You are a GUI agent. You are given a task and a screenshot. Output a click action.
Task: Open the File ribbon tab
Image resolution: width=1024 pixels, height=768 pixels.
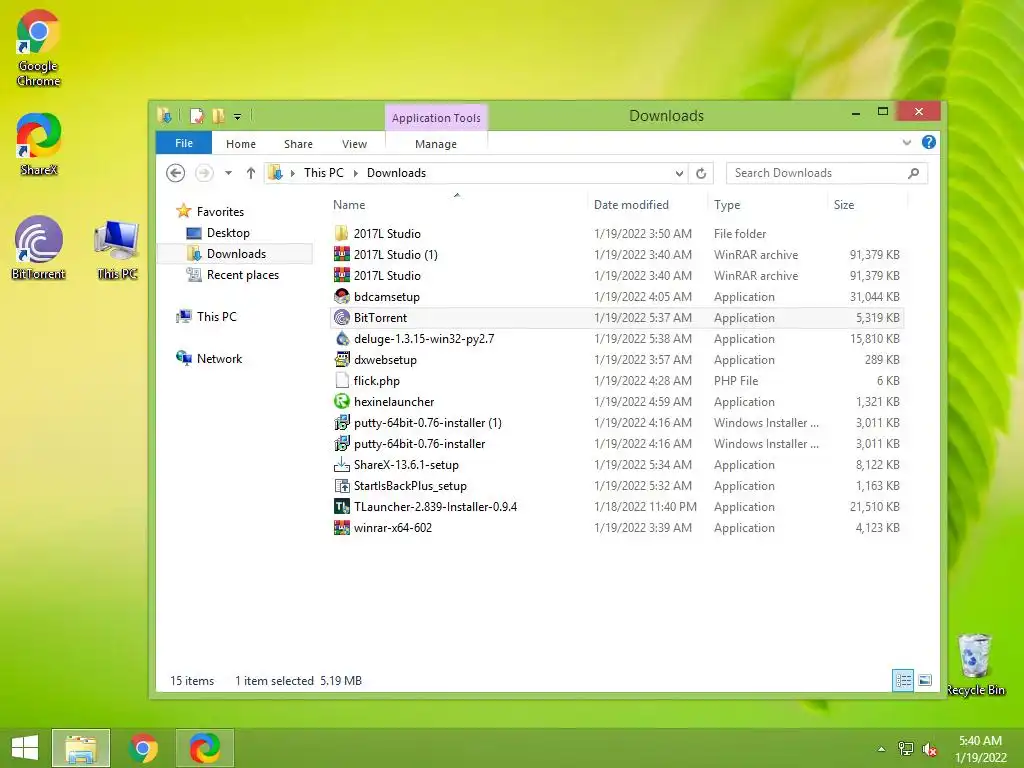(x=184, y=143)
